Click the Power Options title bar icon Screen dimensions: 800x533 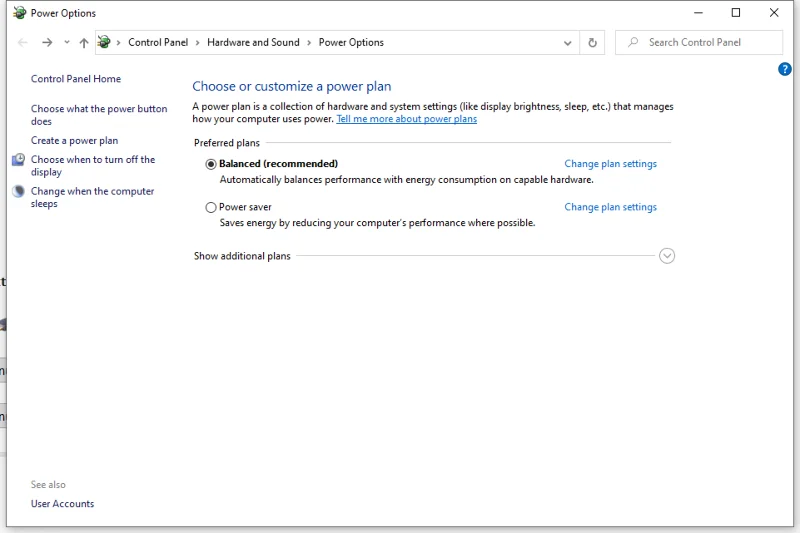coord(19,13)
